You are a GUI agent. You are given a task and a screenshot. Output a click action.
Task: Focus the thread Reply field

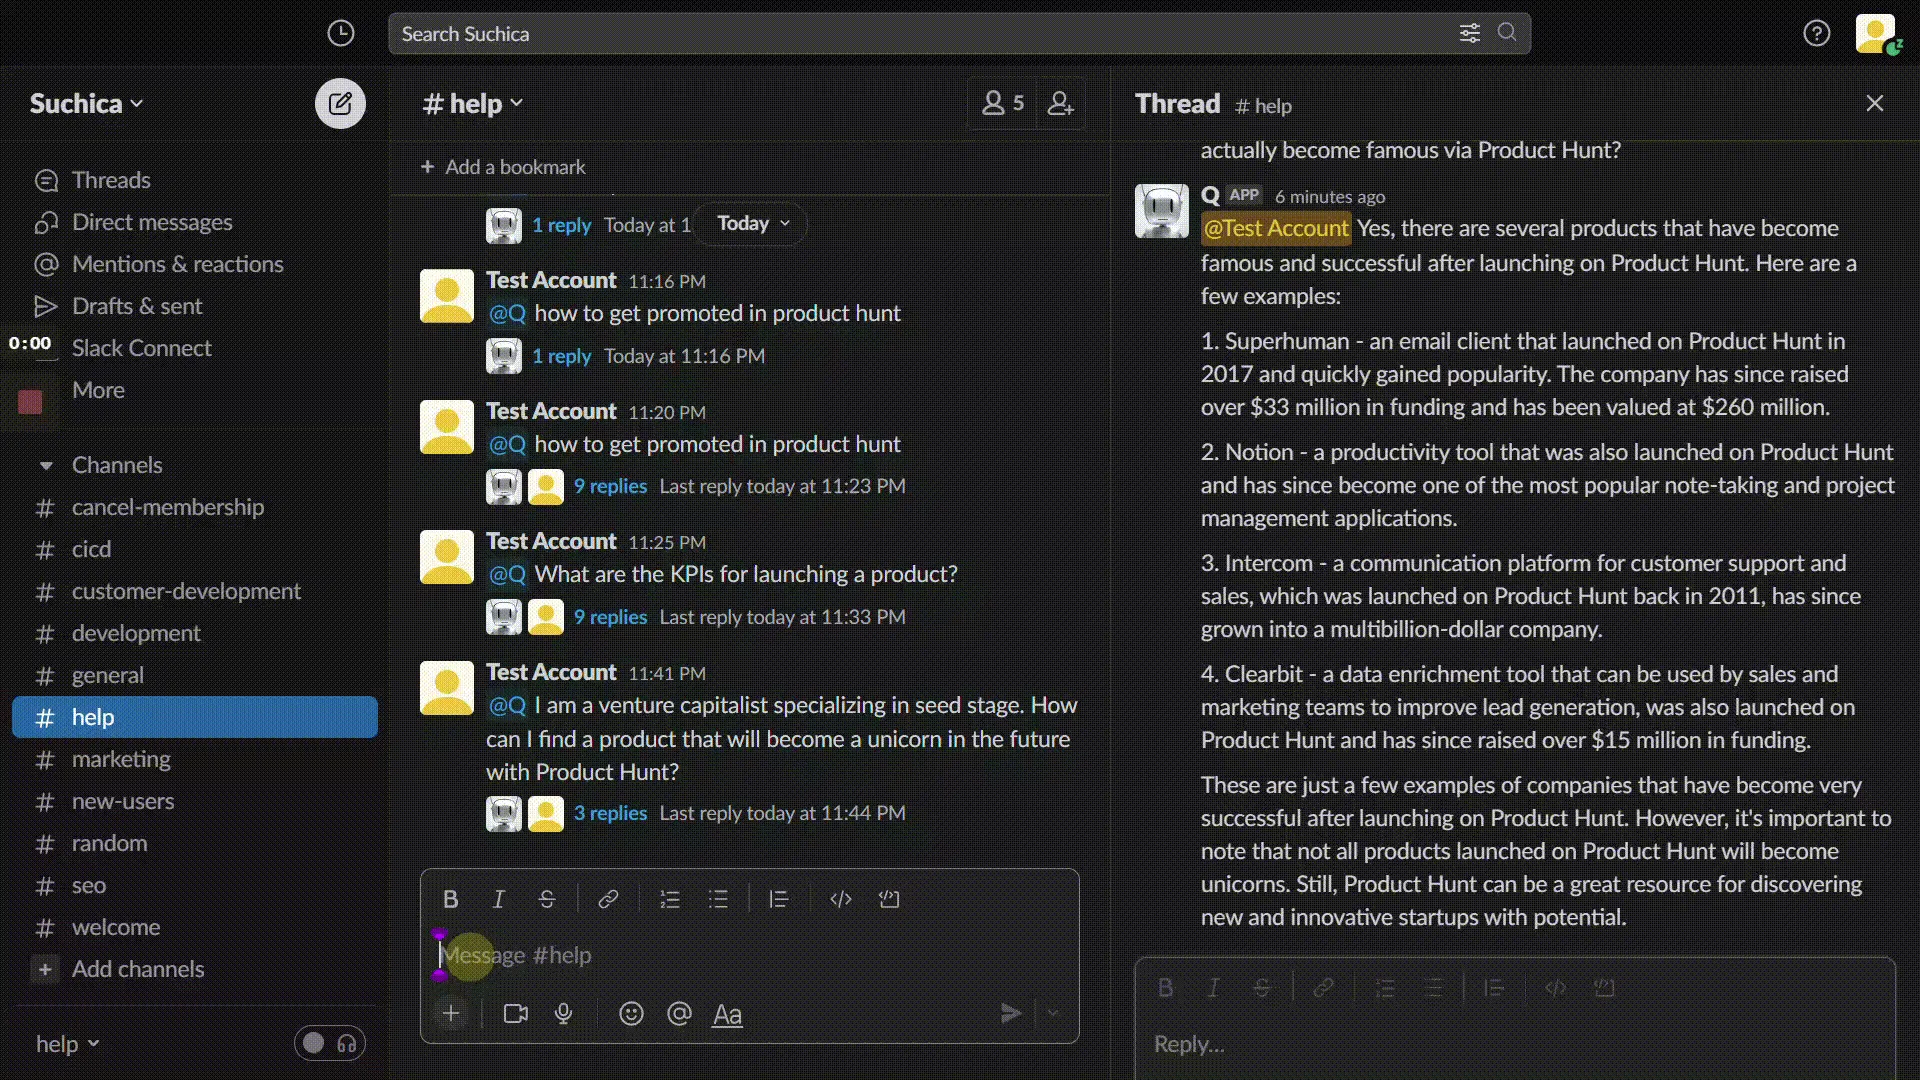click(x=1515, y=1044)
